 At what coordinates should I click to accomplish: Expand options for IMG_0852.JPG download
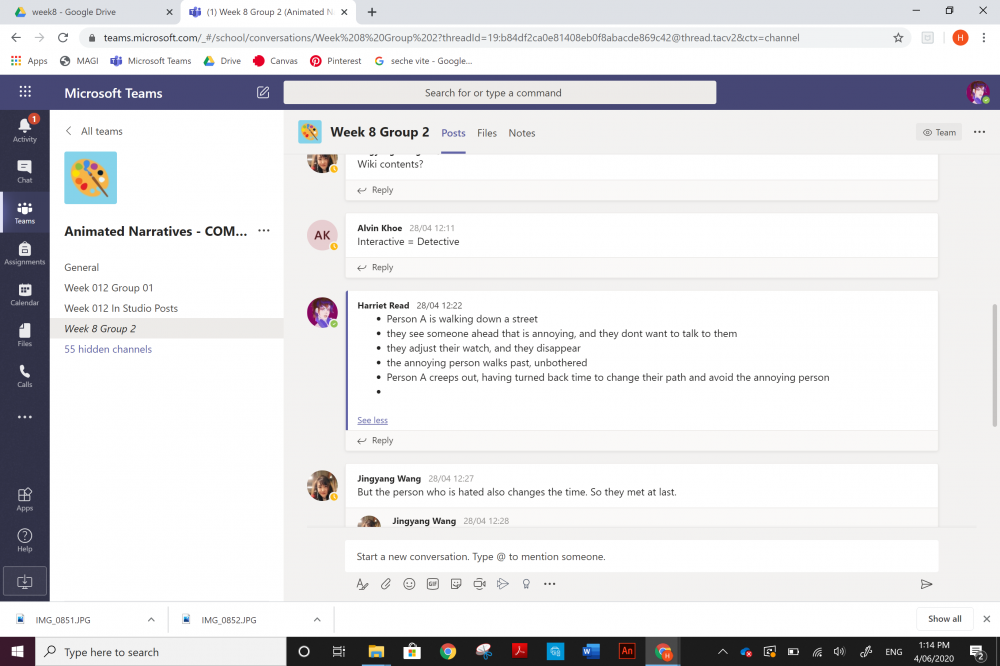[x=317, y=619]
